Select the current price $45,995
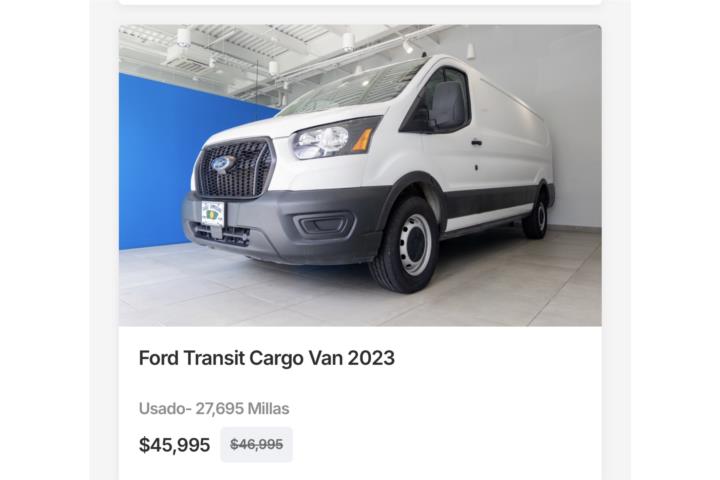The height and width of the screenshot is (480, 720). (174, 445)
